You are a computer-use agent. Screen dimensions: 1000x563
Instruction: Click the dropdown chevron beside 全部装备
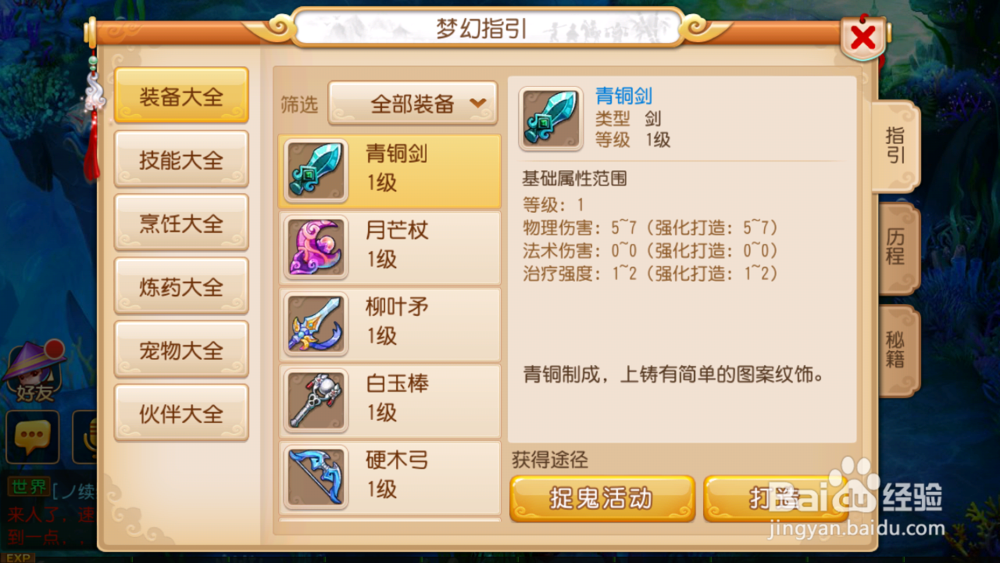point(478,103)
